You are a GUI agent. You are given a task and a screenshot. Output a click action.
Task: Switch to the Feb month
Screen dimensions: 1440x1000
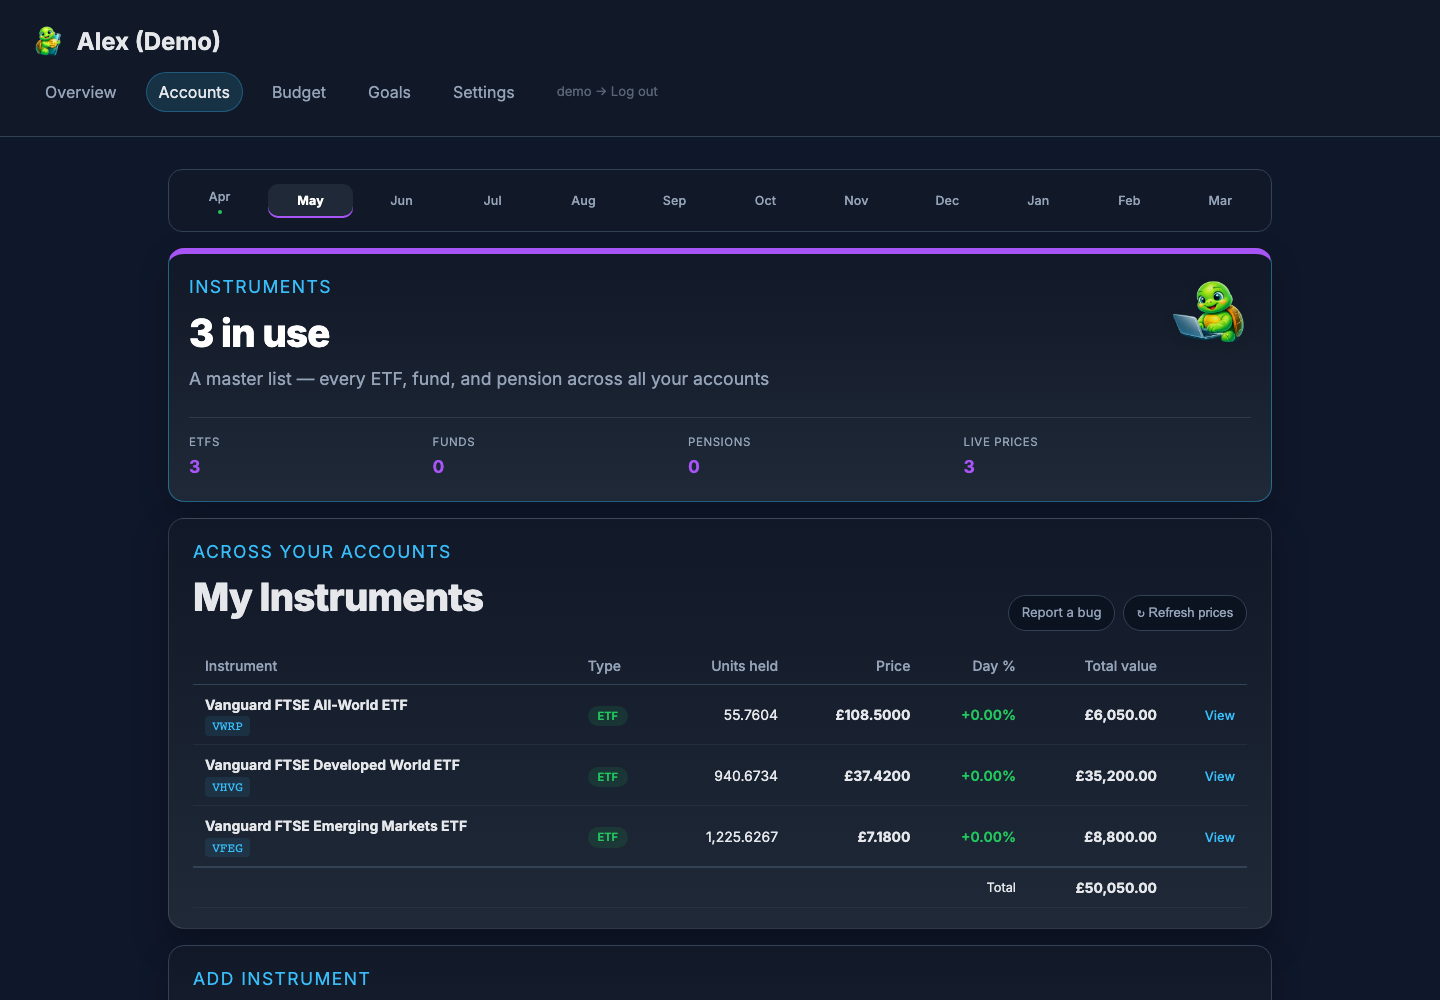(x=1129, y=200)
